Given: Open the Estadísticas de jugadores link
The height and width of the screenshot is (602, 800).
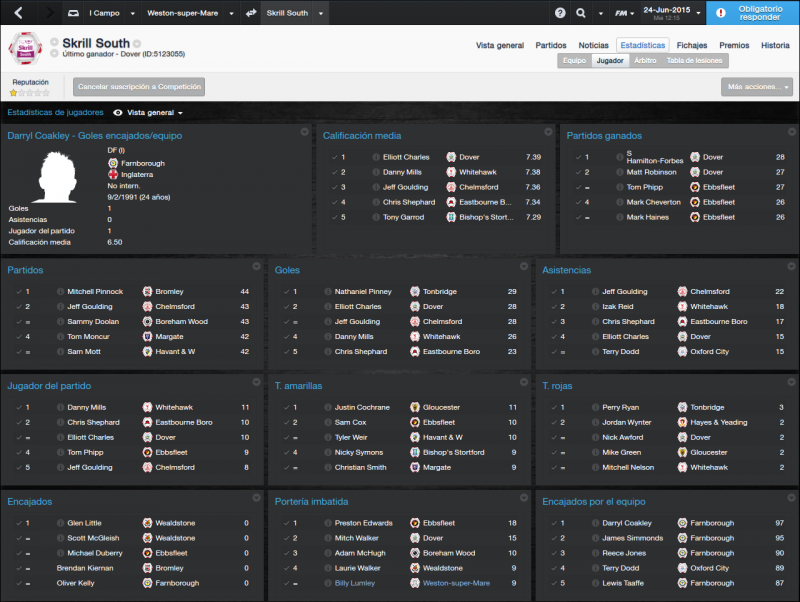Looking at the screenshot, I should point(55,113).
